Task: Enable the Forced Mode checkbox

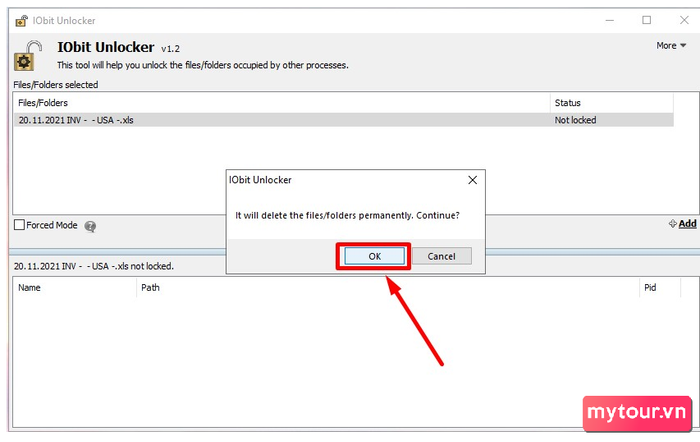Action: coord(19,225)
